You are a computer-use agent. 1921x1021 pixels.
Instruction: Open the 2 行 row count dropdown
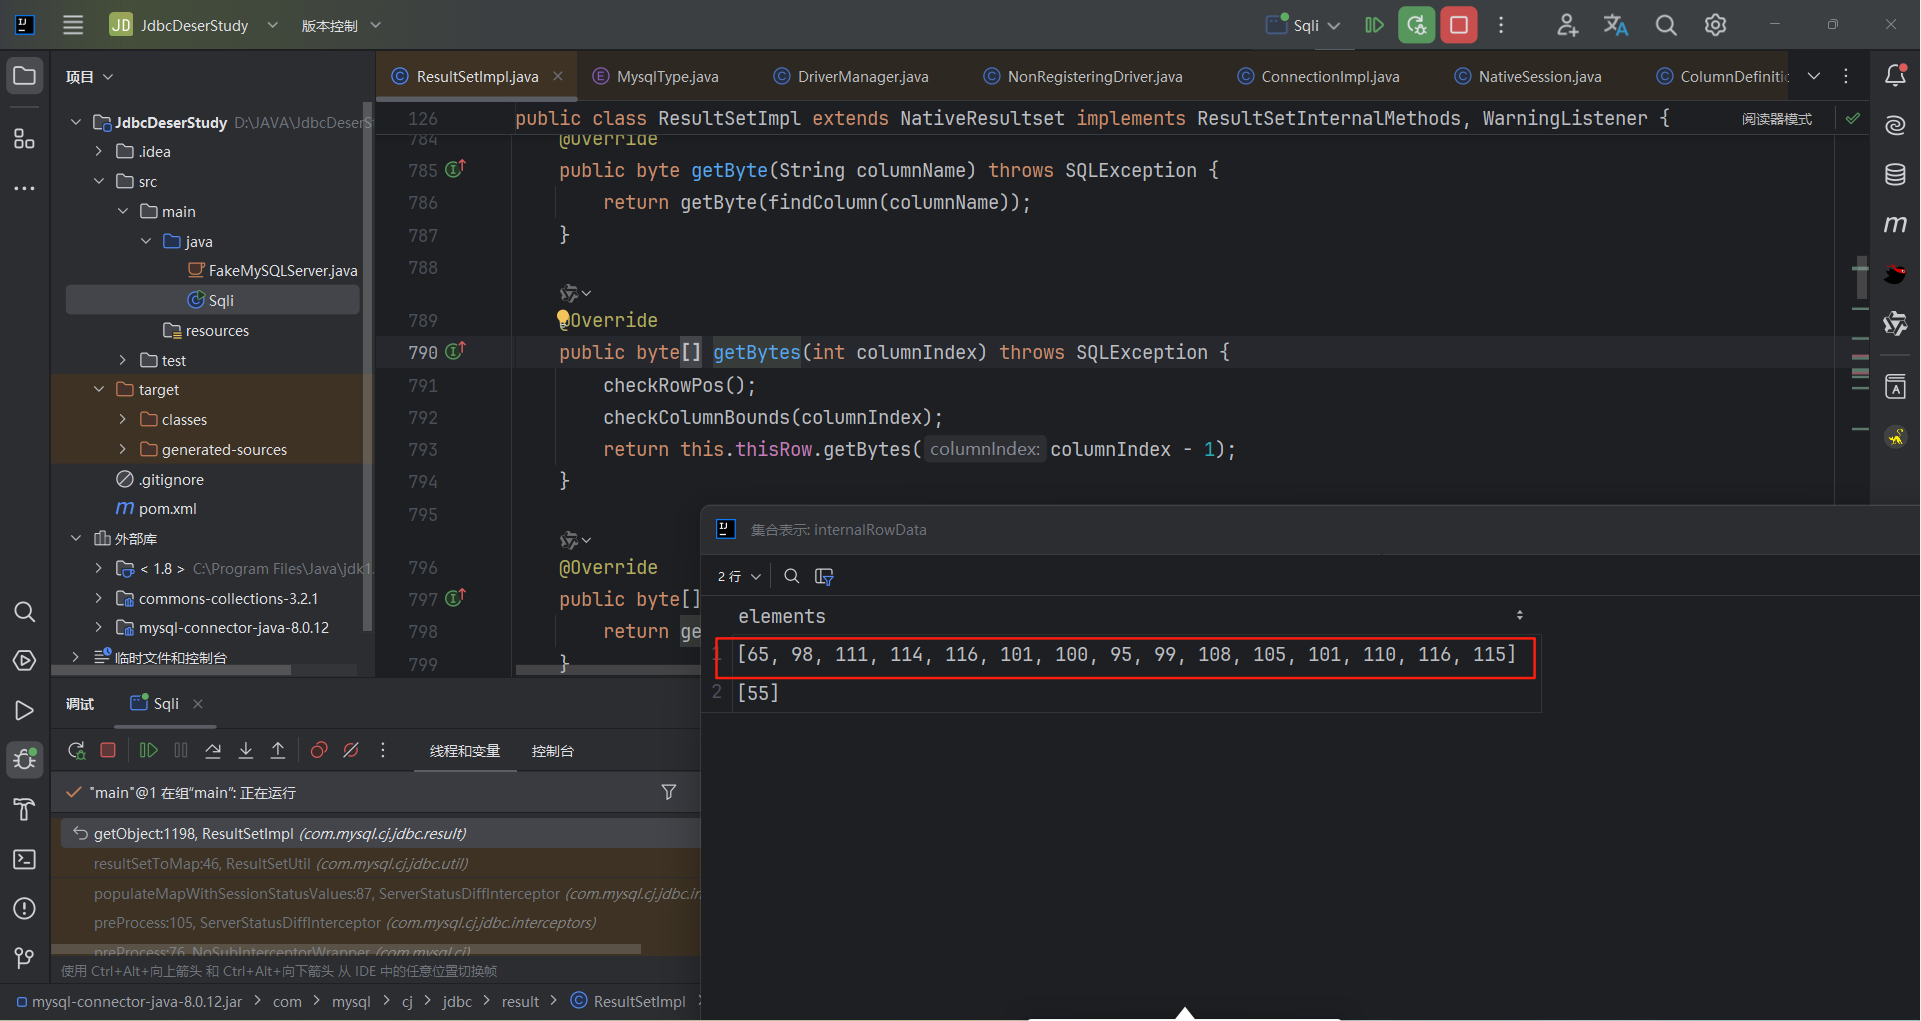(x=739, y=576)
